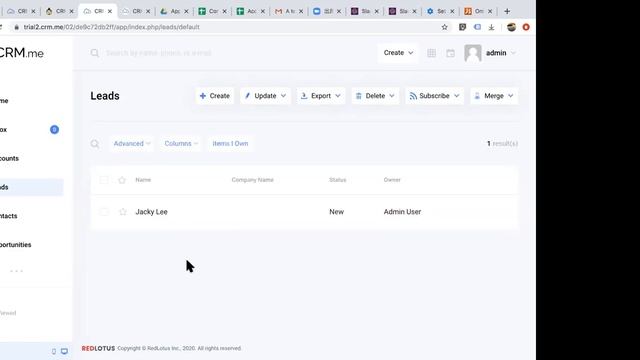Open the Delete dropdown

click(375, 96)
